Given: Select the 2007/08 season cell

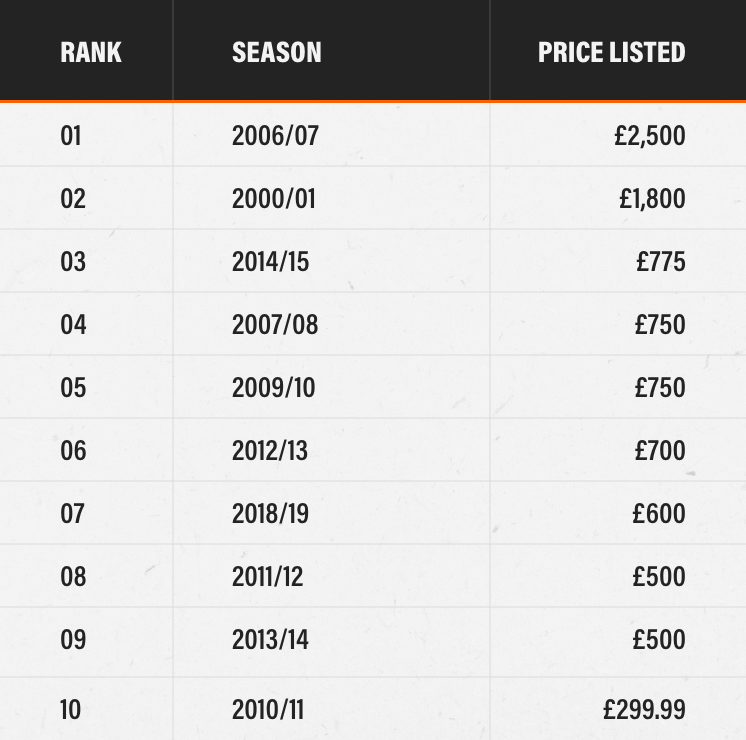Looking at the screenshot, I should tap(275, 324).
